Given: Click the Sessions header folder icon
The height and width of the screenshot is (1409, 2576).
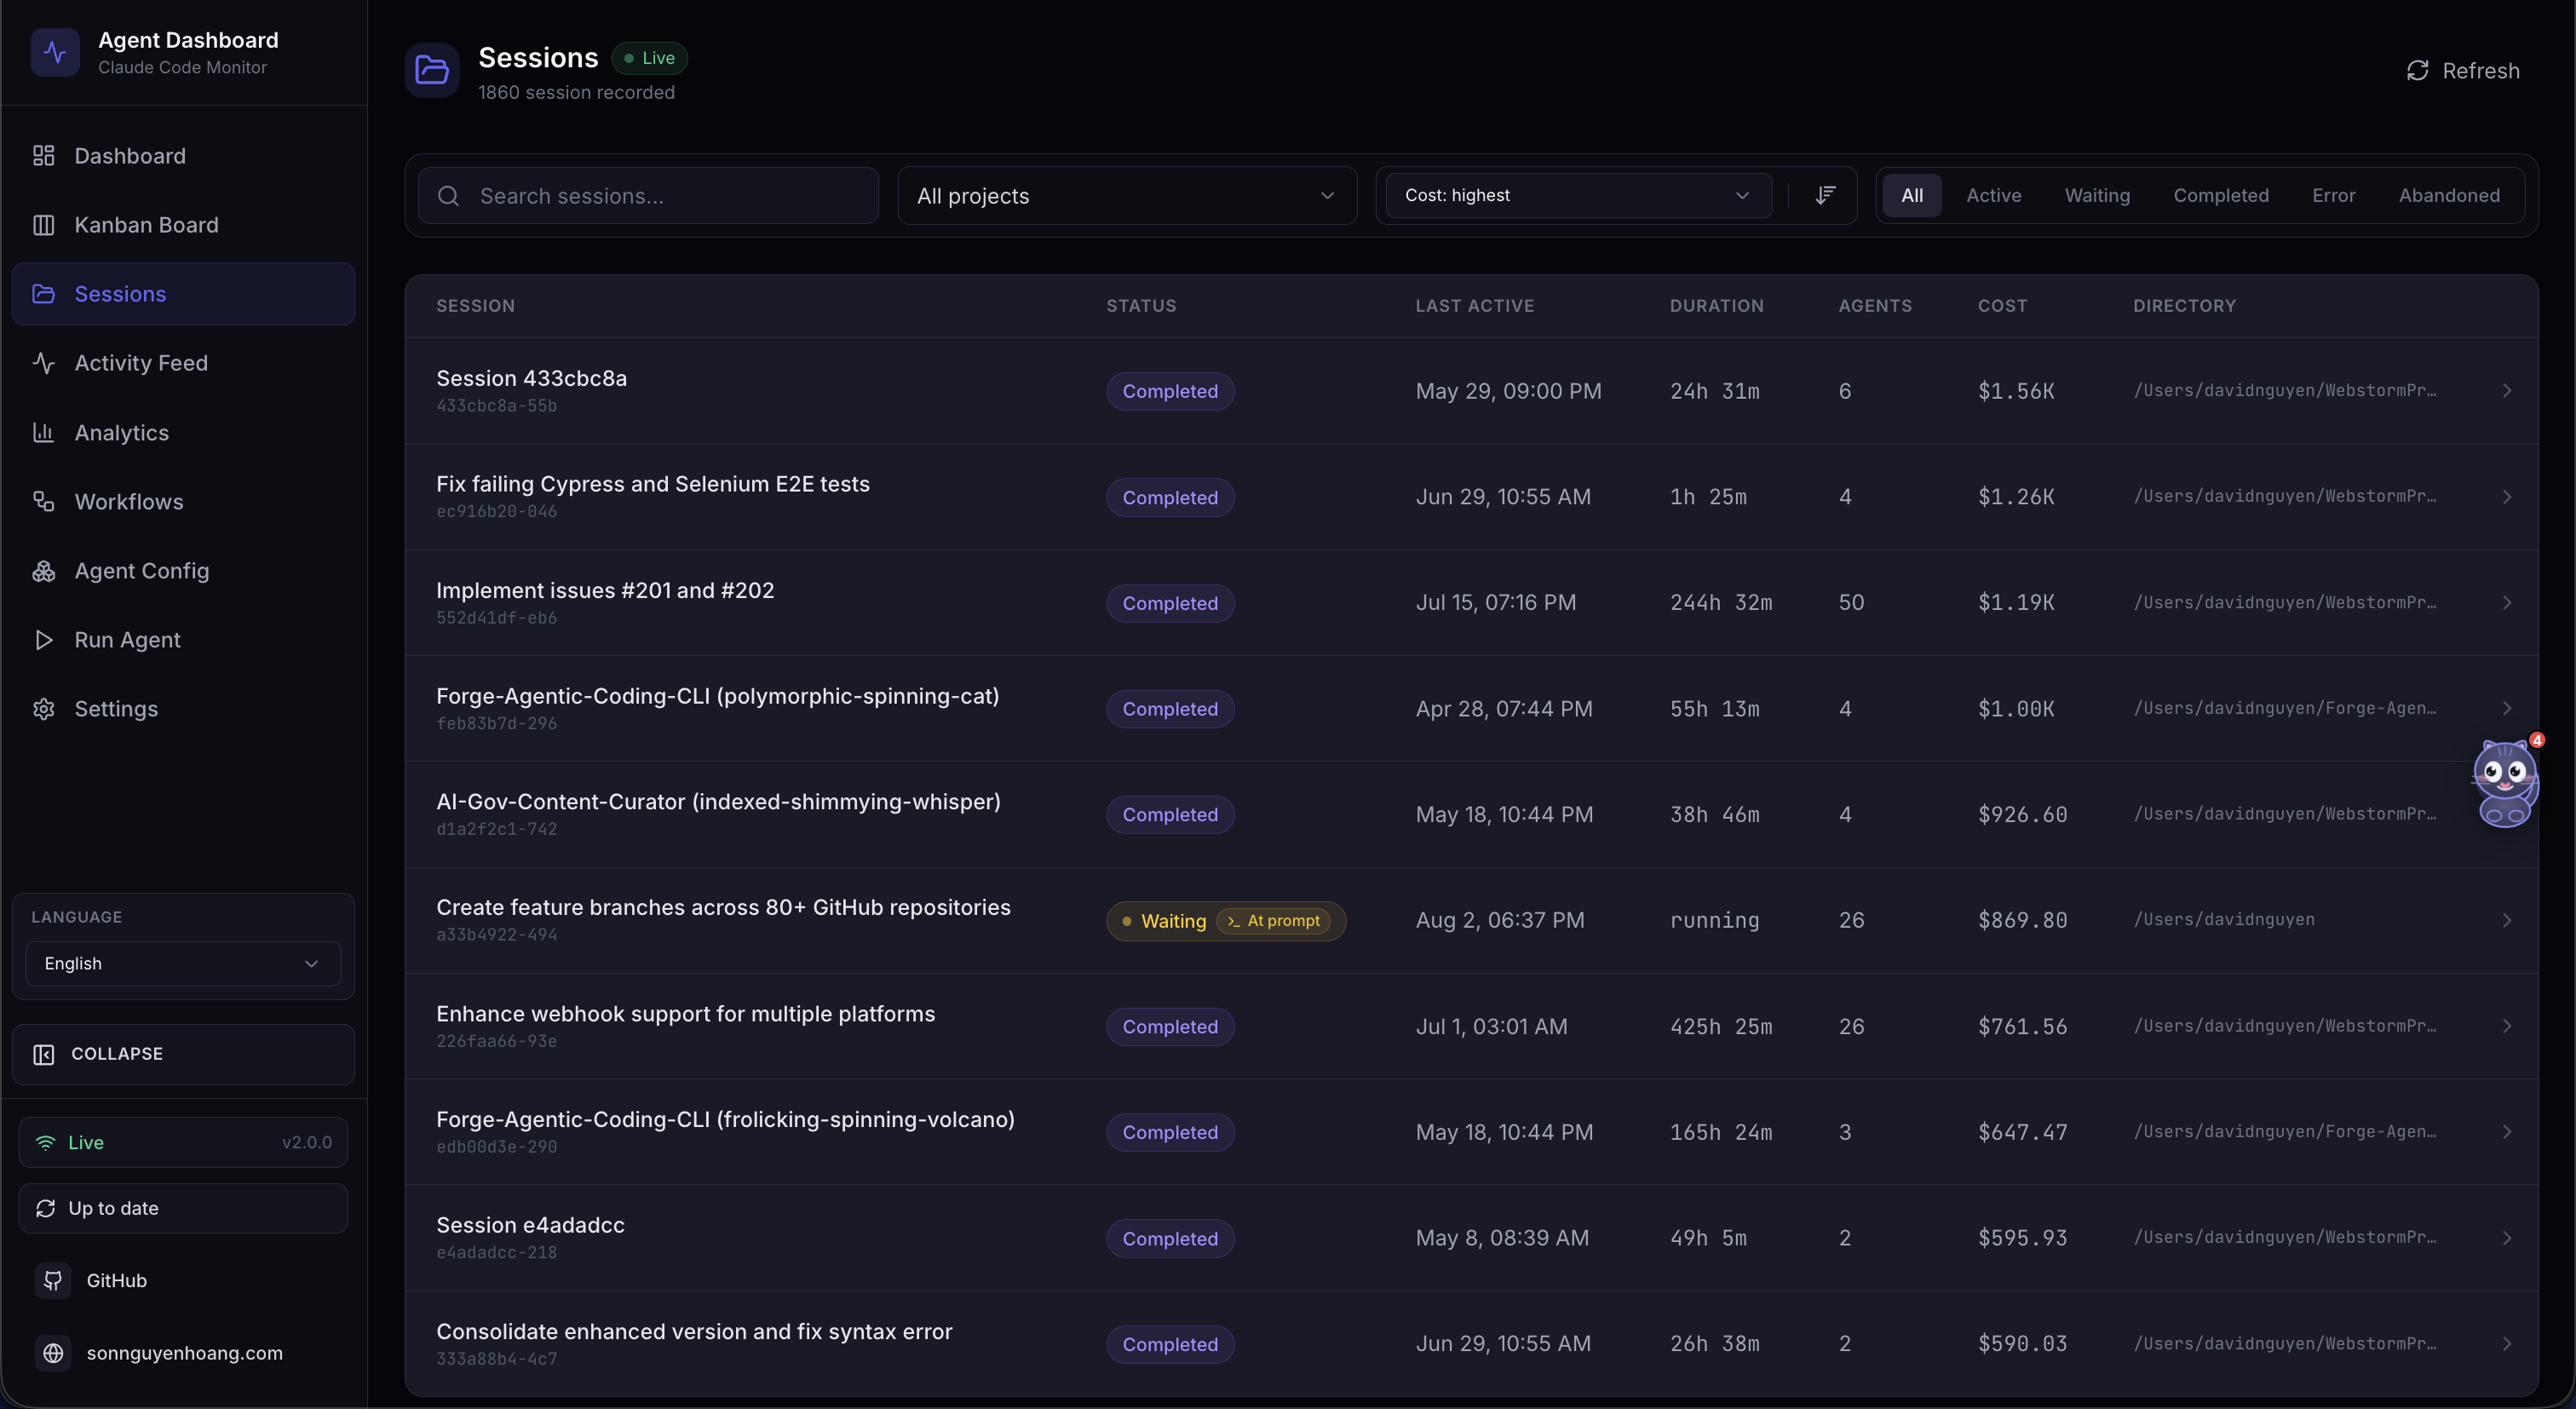Looking at the screenshot, I should 432,70.
